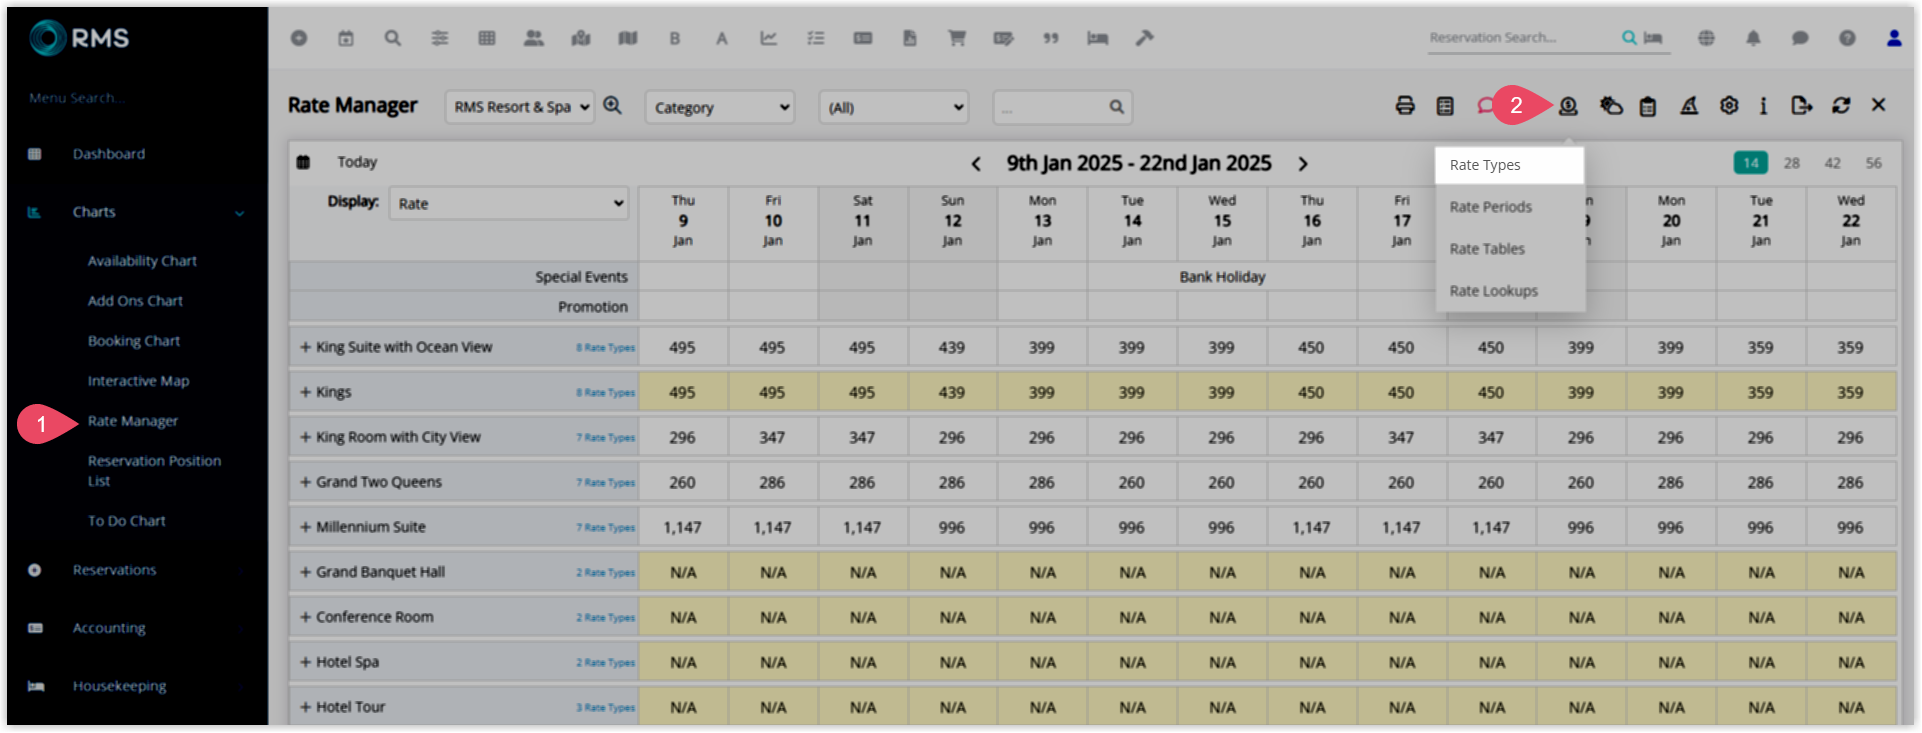Expand the Grand Banquet Hall row
This screenshot has width=1922, height=733.
[306, 572]
